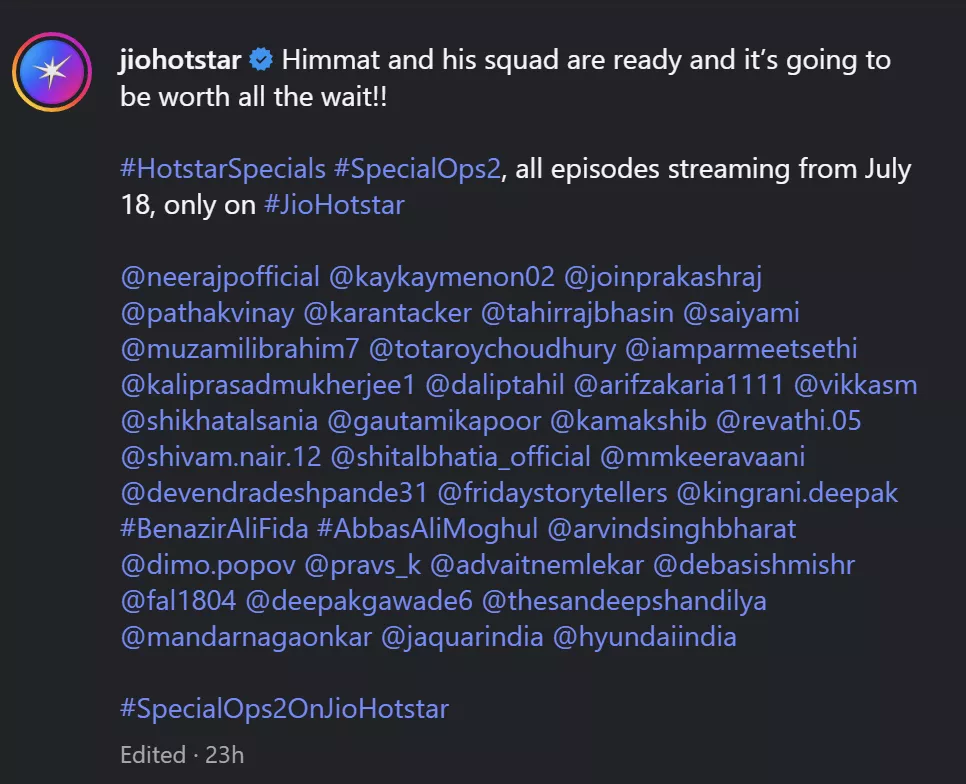Image resolution: width=966 pixels, height=784 pixels.
Task: Visit the @neerajpofficial mention
Action: pos(220,277)
